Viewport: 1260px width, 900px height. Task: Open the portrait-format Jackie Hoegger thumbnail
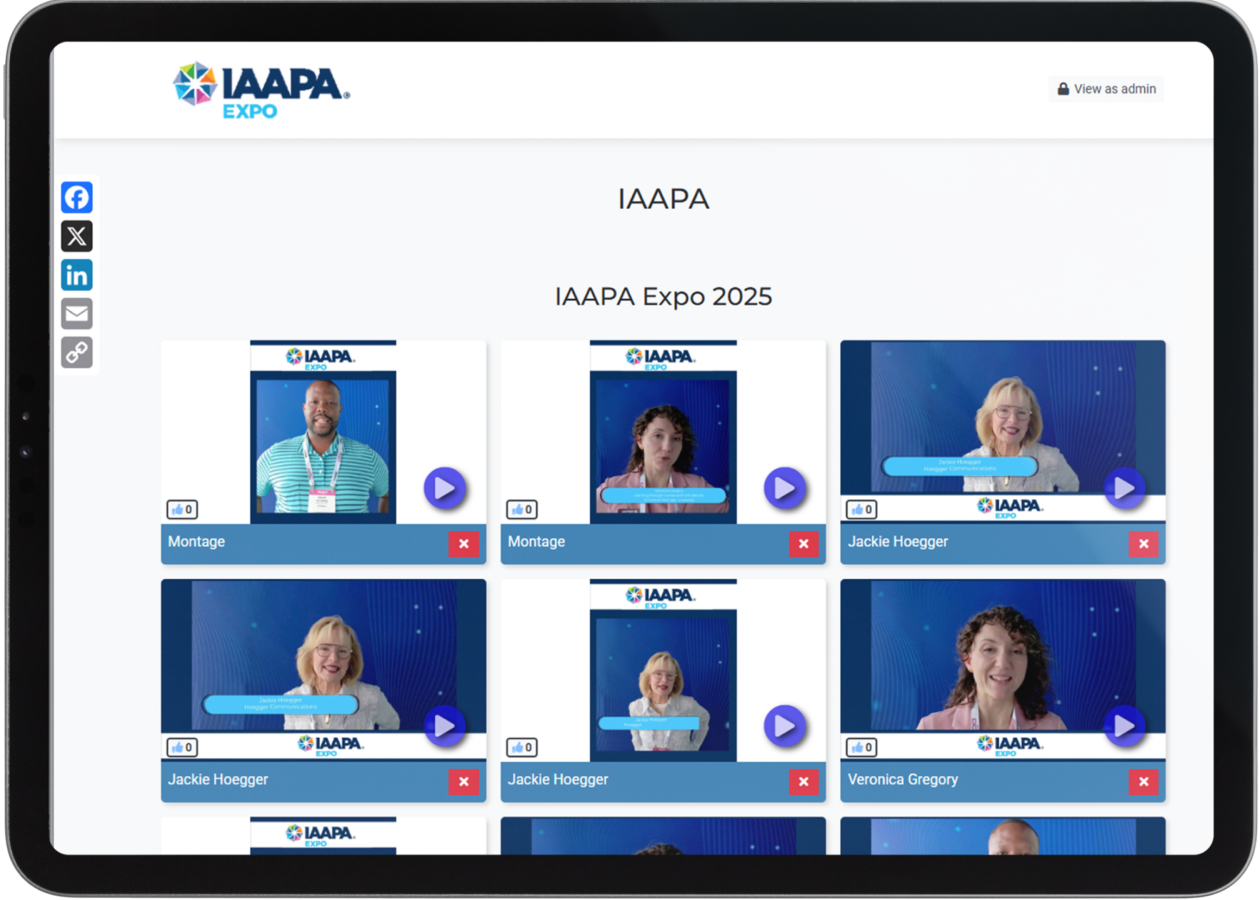(x=663, y=670)
